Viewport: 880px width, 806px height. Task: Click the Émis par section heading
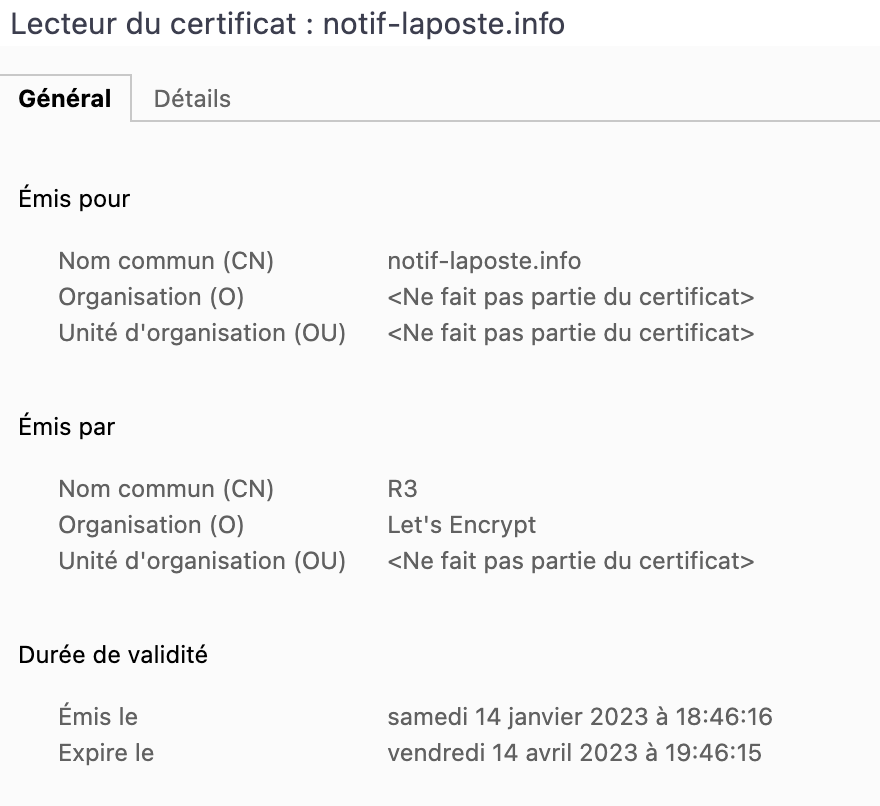(x=67, y=427)
